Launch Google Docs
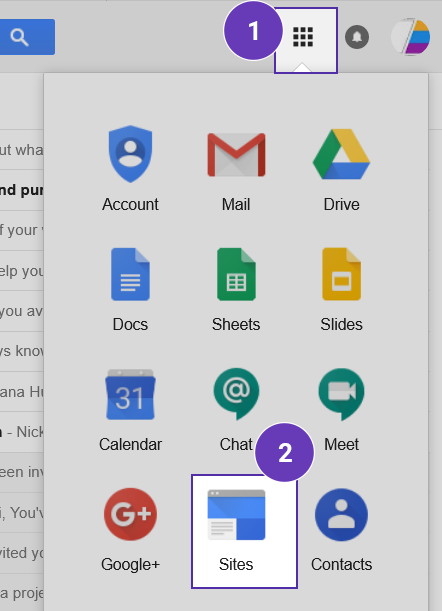 (130, 290)
